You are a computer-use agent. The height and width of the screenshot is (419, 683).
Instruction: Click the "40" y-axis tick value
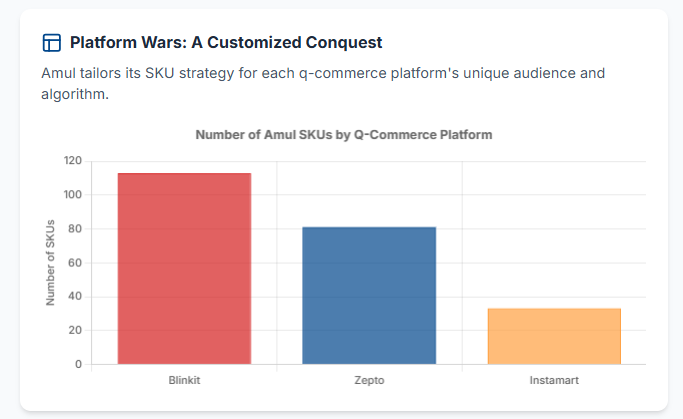75,297
